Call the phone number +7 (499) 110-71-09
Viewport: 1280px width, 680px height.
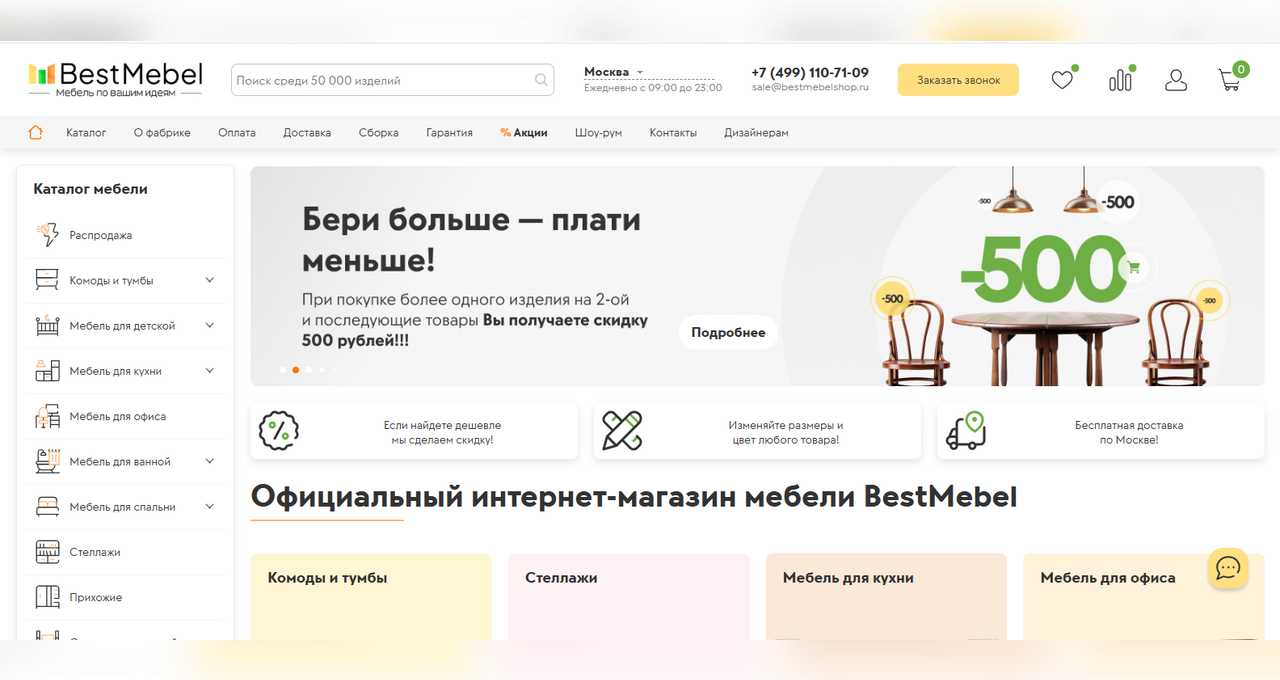(x=810, y=72)
